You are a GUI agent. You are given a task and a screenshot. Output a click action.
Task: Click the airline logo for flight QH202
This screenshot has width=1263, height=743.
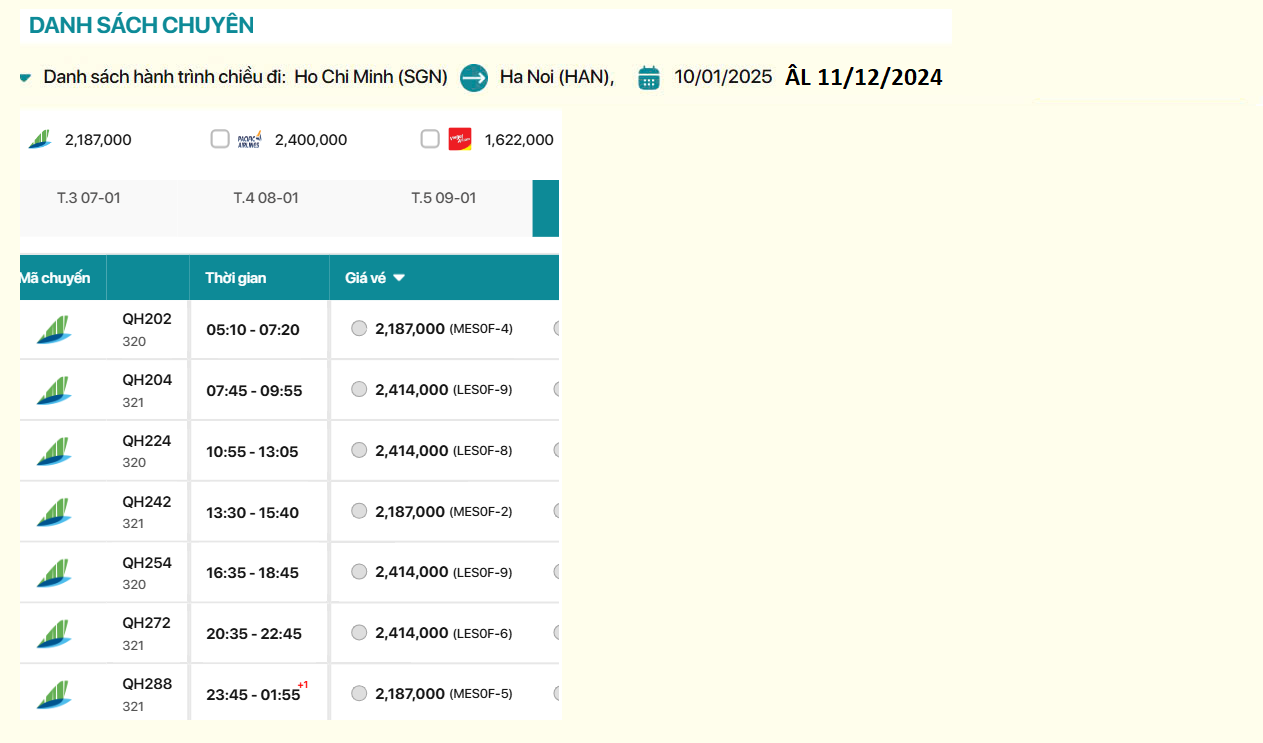coord(54,330)
